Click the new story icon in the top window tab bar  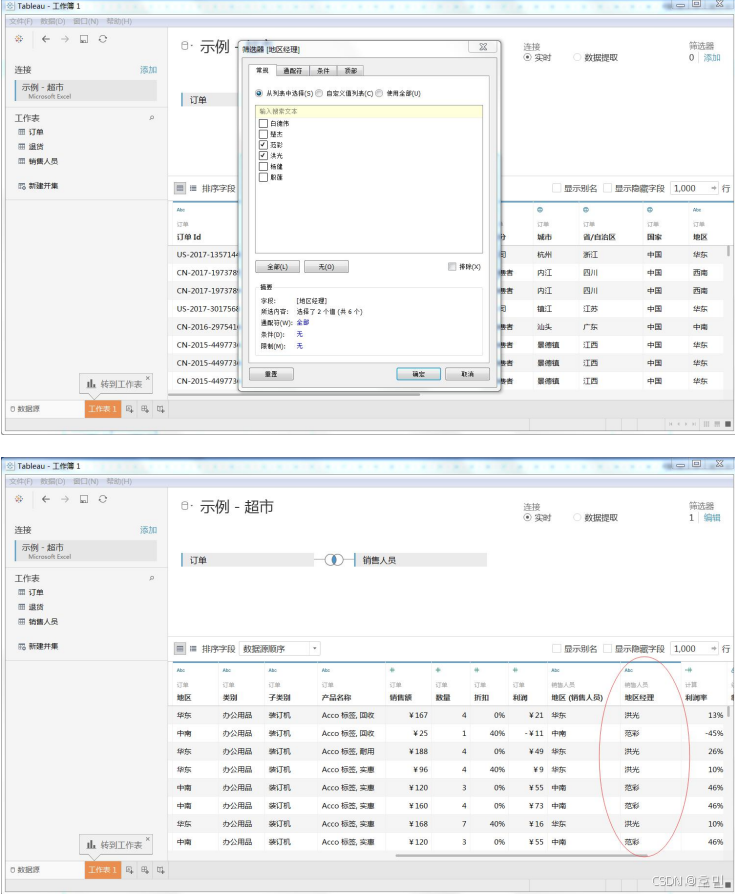(x=161, y=409)
